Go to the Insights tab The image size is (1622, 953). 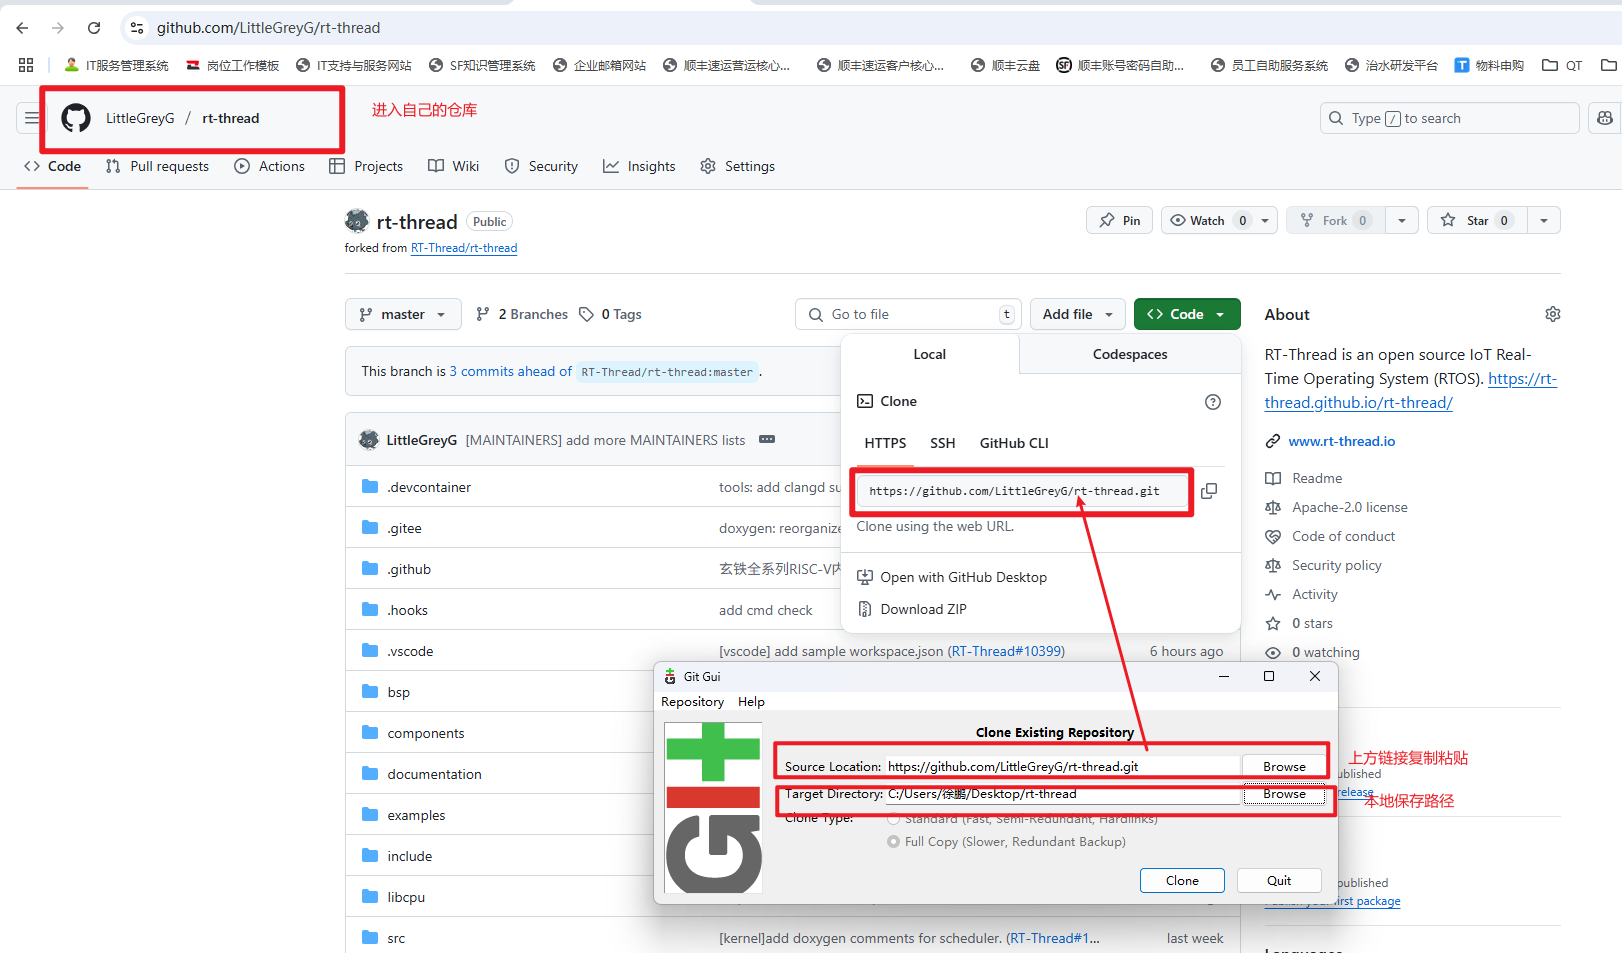click(x=639, y=166)
